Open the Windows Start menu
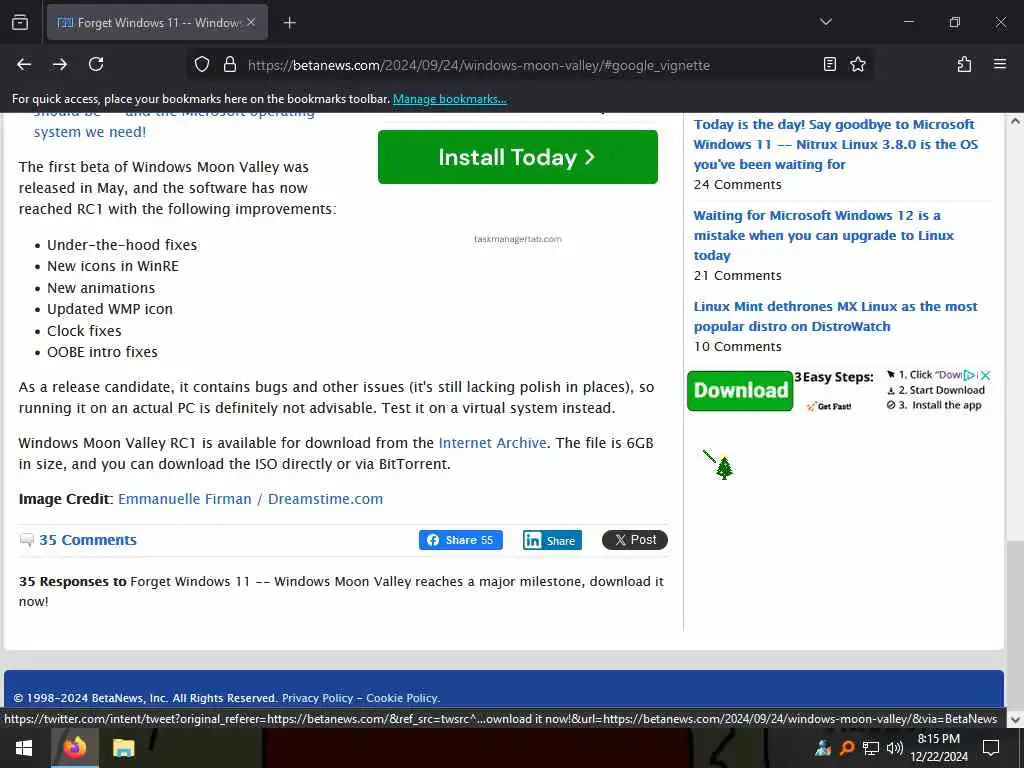 coord(24,748)
